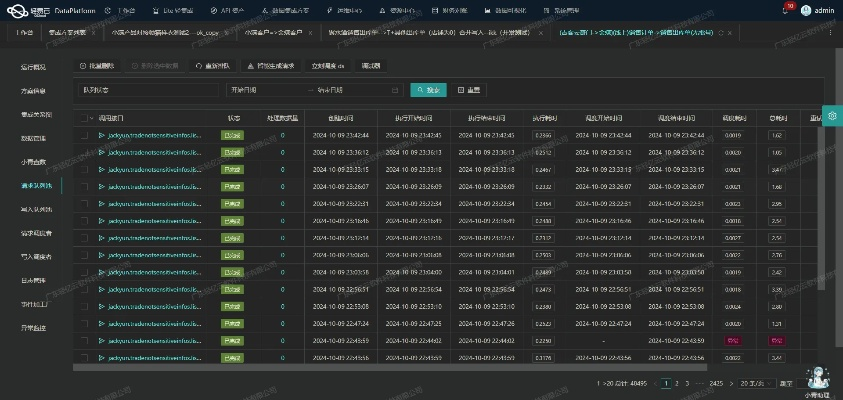This screenshot has width=843, height=400.
Task: Open the notification bell with red badge
Action: click(x=786, y=9)
